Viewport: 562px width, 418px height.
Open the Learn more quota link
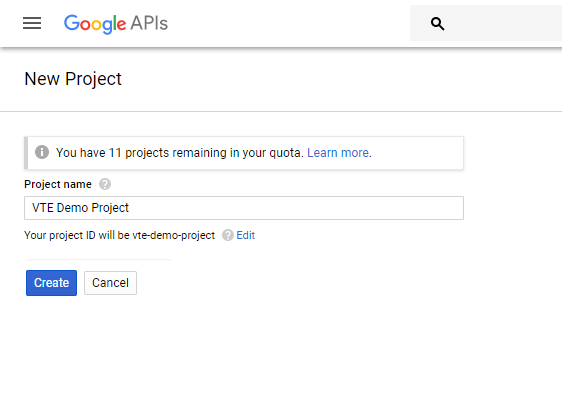[x=338, y=153]
